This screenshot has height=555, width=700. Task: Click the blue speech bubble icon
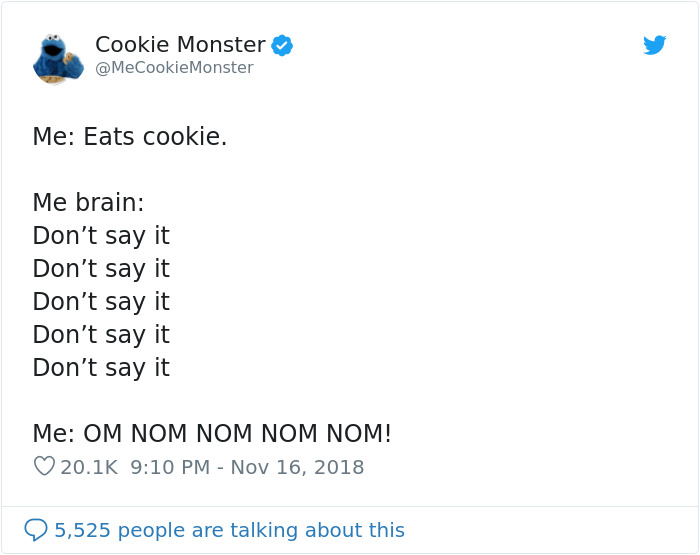(36, 529)
